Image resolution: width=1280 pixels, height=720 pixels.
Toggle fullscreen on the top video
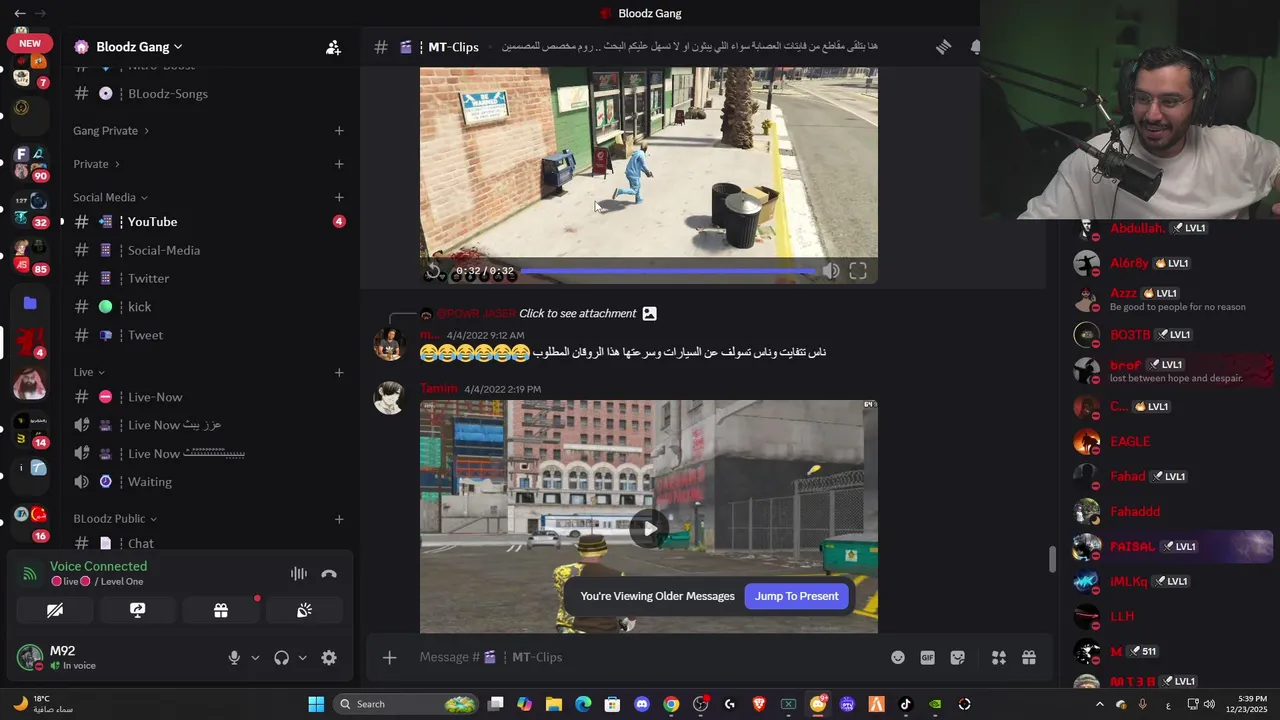[x=858, y=271]
